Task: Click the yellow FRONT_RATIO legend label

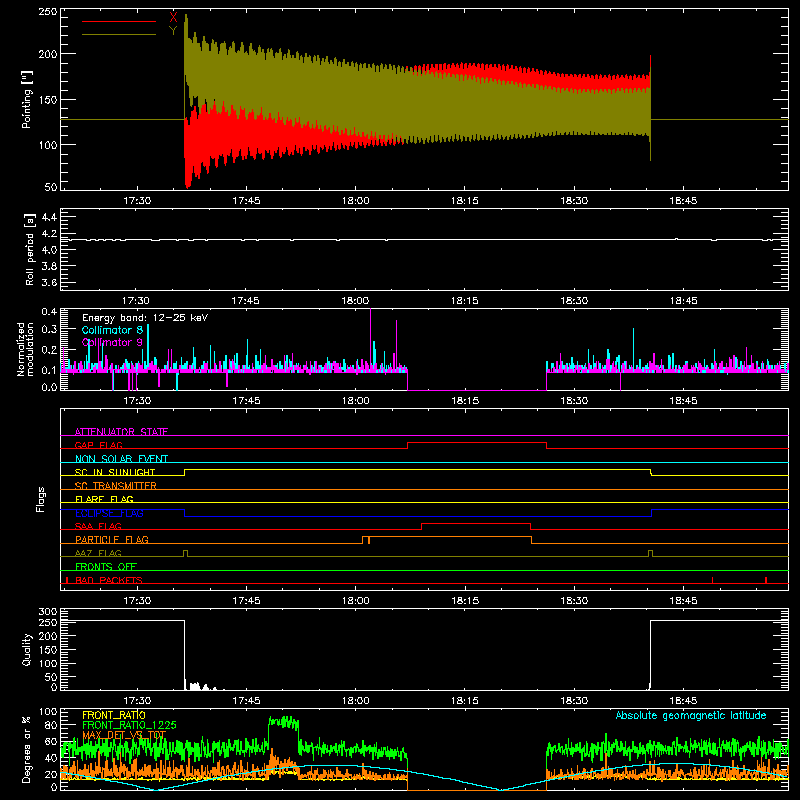Action: tap(114, 715)
